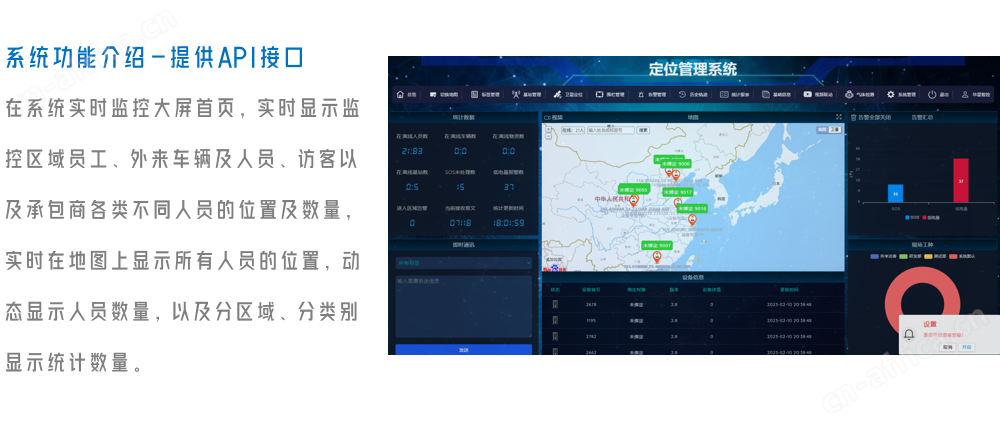Screen dimensions: 1000x424
Task: Open 卫星定位 satellite positioning icon
Action: point(558,95)
